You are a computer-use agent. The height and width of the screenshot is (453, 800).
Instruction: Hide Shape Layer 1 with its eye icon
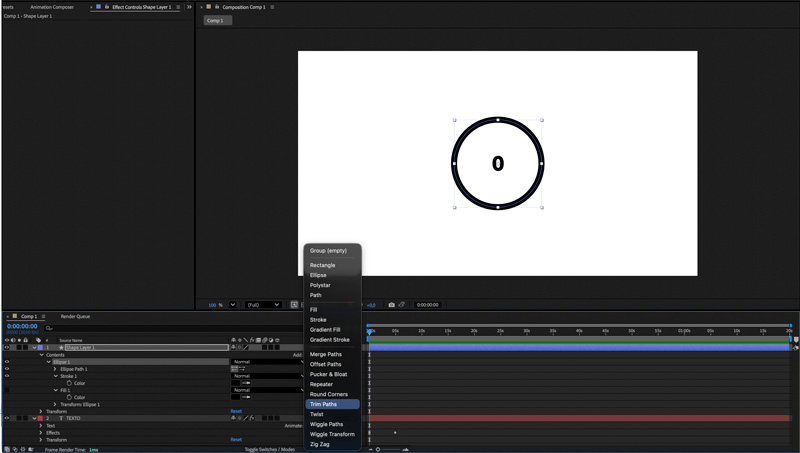point(7,347)
